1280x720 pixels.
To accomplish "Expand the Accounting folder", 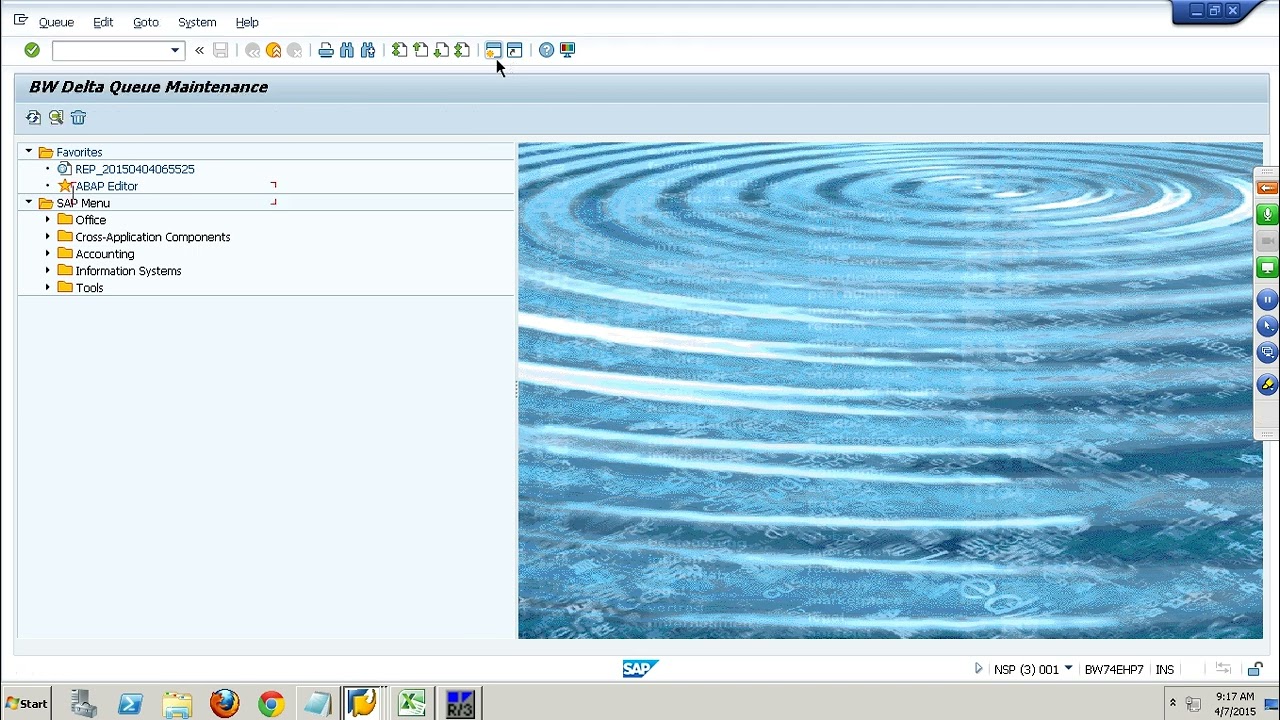I will (x=47, y=254).
